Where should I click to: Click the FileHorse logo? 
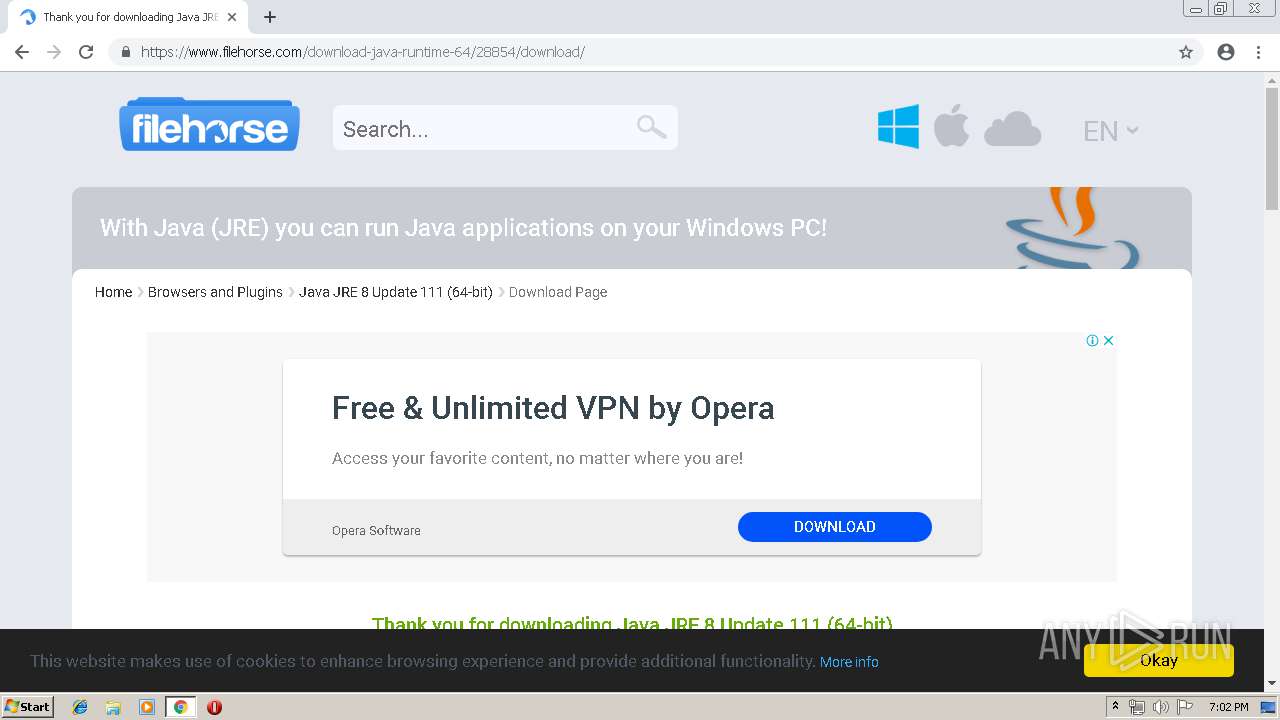click(209, 125)
